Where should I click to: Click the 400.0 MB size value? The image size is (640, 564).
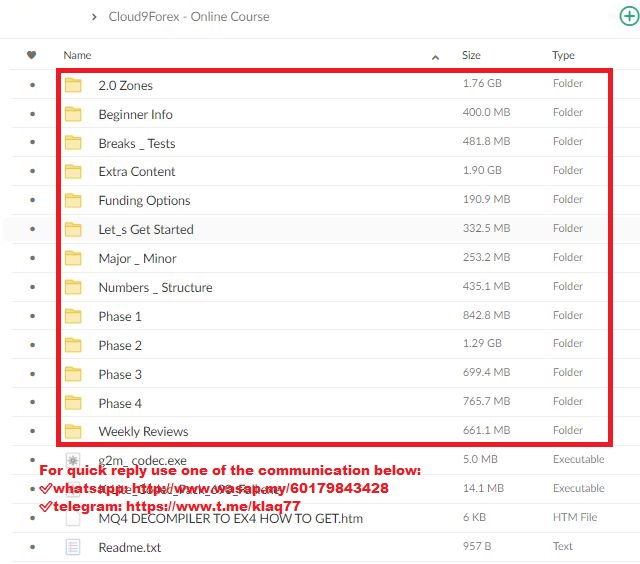[487, 112]
